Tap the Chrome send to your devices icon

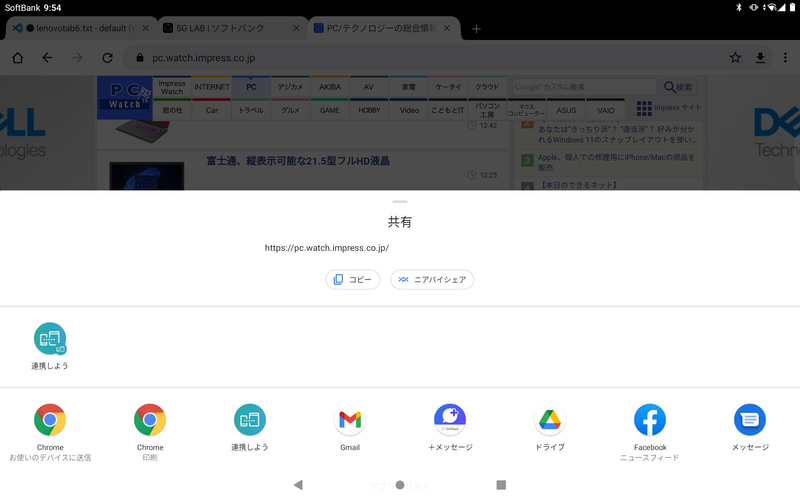(50, 419)
